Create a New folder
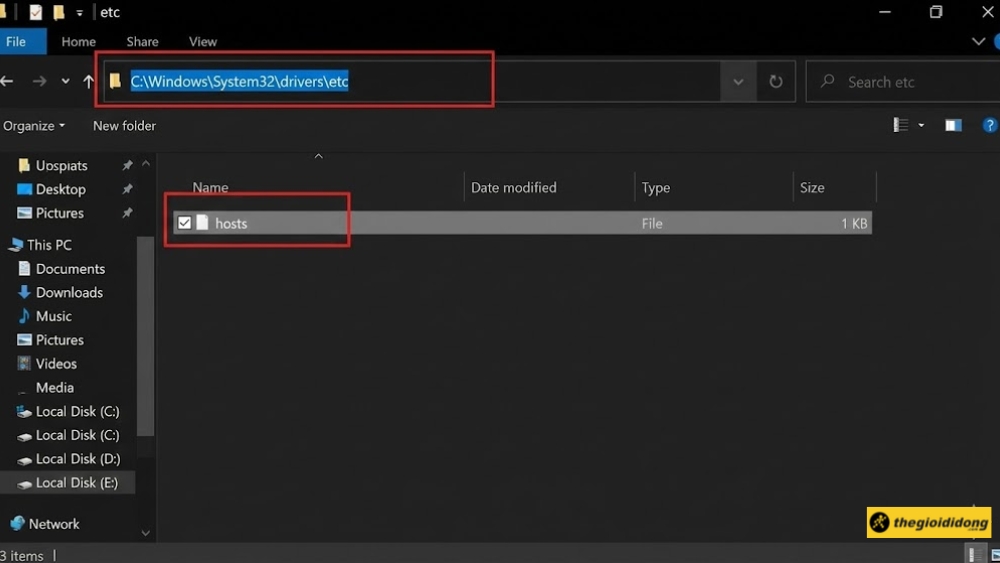This screenshot has height=563, width=1000. click(124, 126)
